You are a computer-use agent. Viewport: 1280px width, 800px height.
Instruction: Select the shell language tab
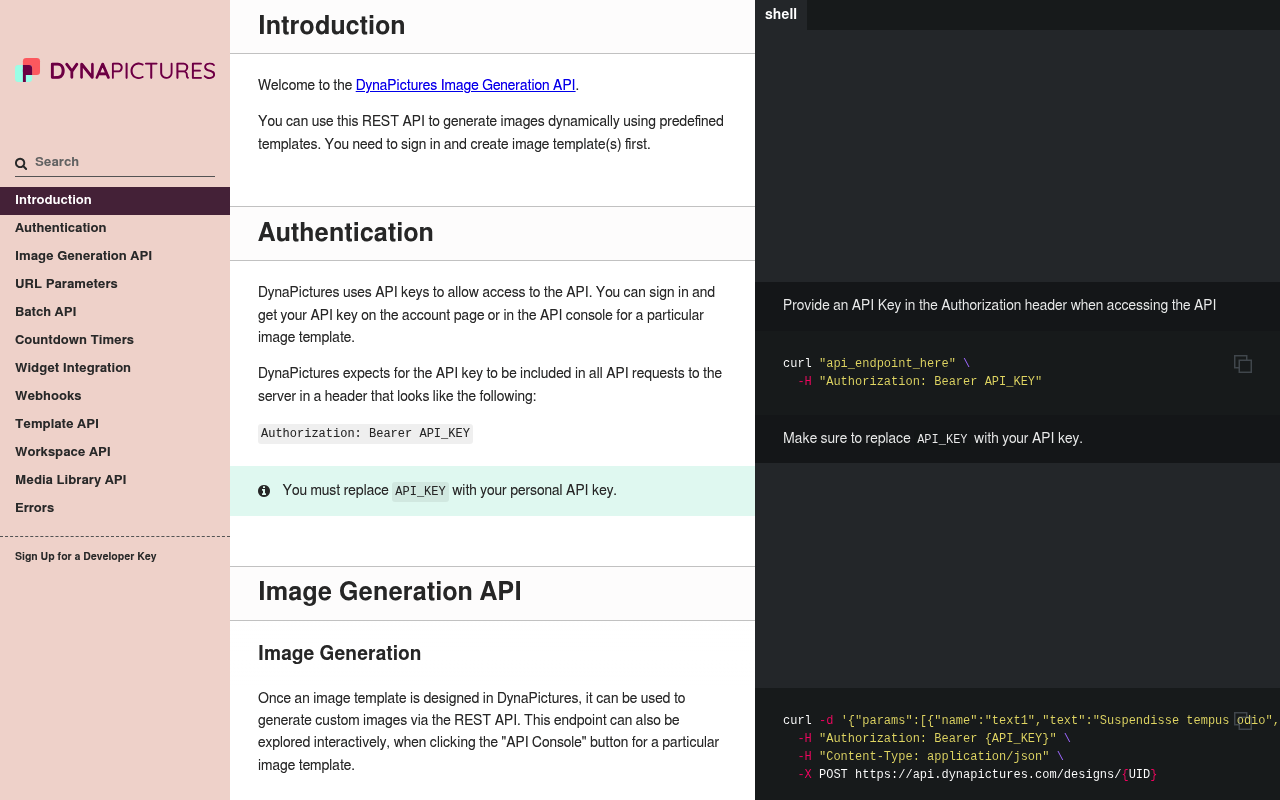[x=781, y=14]
